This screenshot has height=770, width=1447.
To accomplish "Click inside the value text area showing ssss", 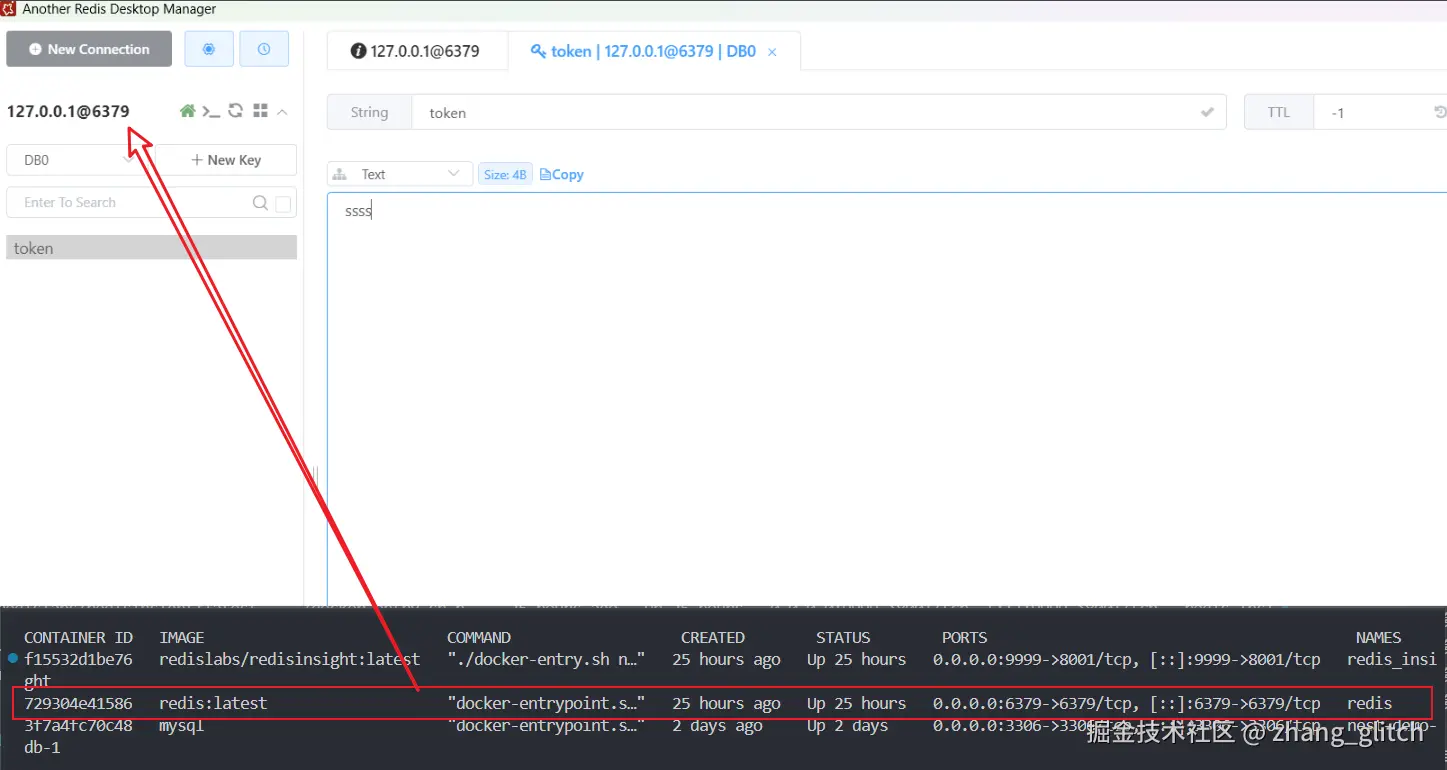I will pos(887,398).
